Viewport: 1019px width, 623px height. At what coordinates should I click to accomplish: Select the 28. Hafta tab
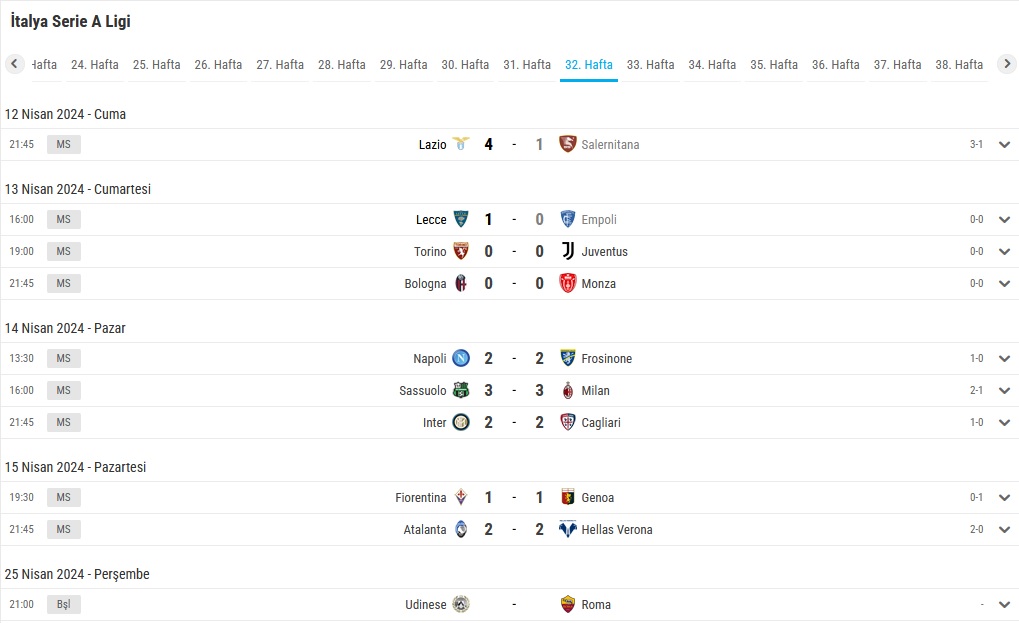(342, 65)
